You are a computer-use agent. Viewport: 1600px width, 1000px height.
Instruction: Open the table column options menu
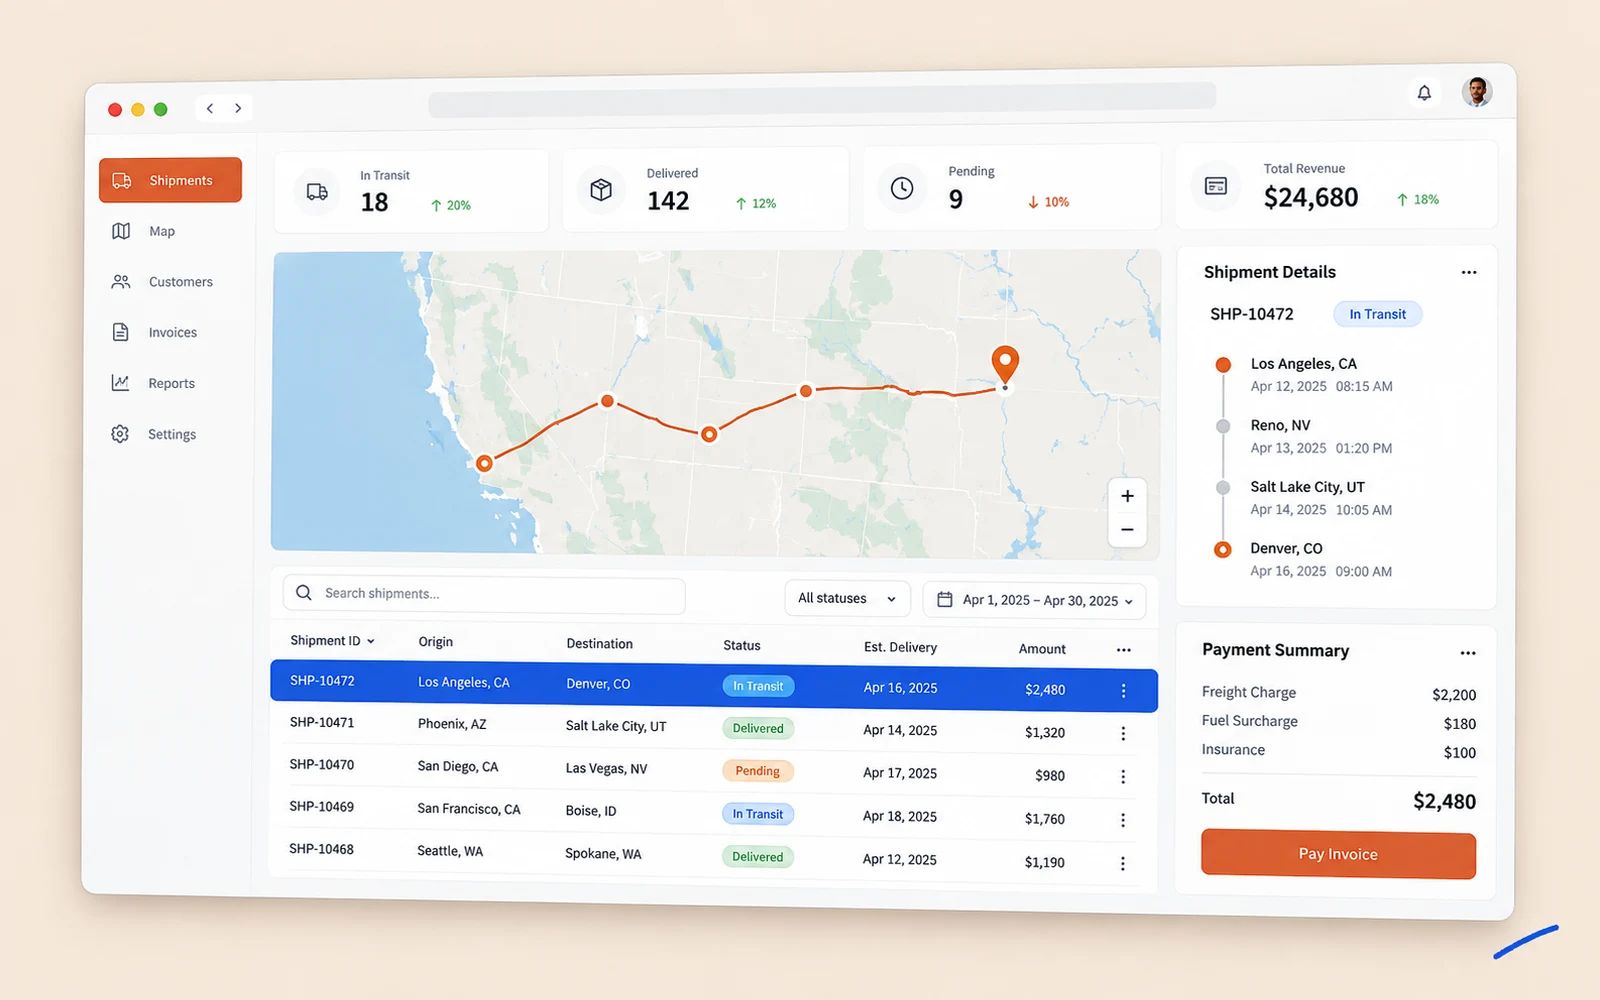[x=1123, y=650]
